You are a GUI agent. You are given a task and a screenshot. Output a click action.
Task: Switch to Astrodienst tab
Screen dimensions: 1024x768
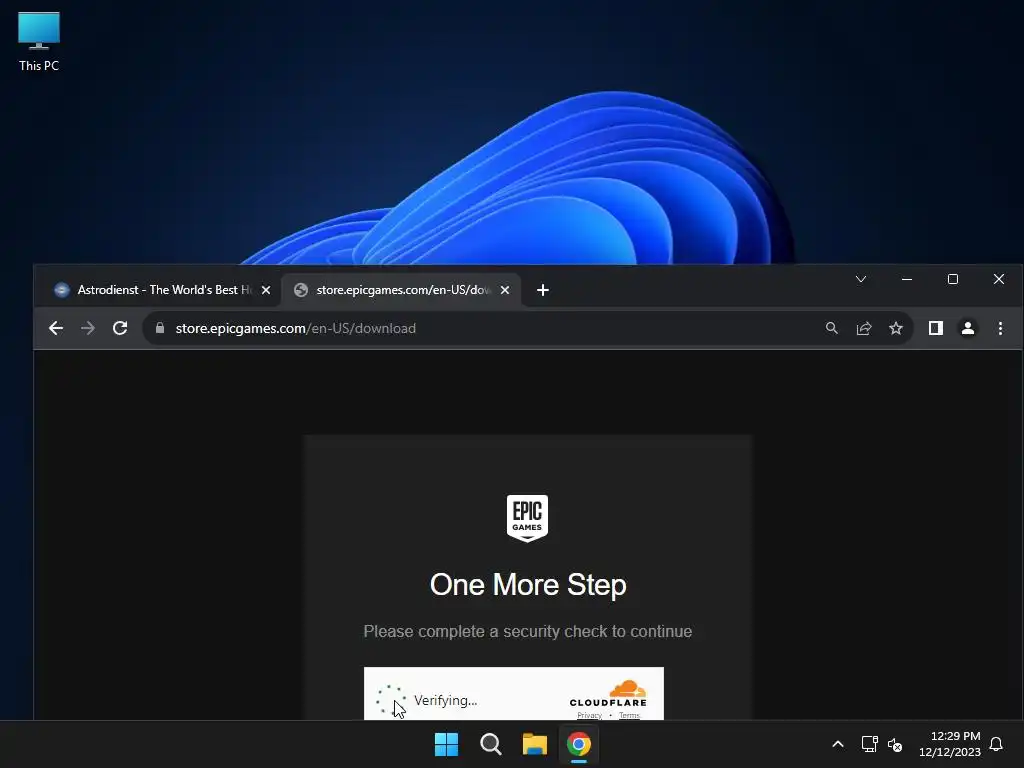(163, 290)
